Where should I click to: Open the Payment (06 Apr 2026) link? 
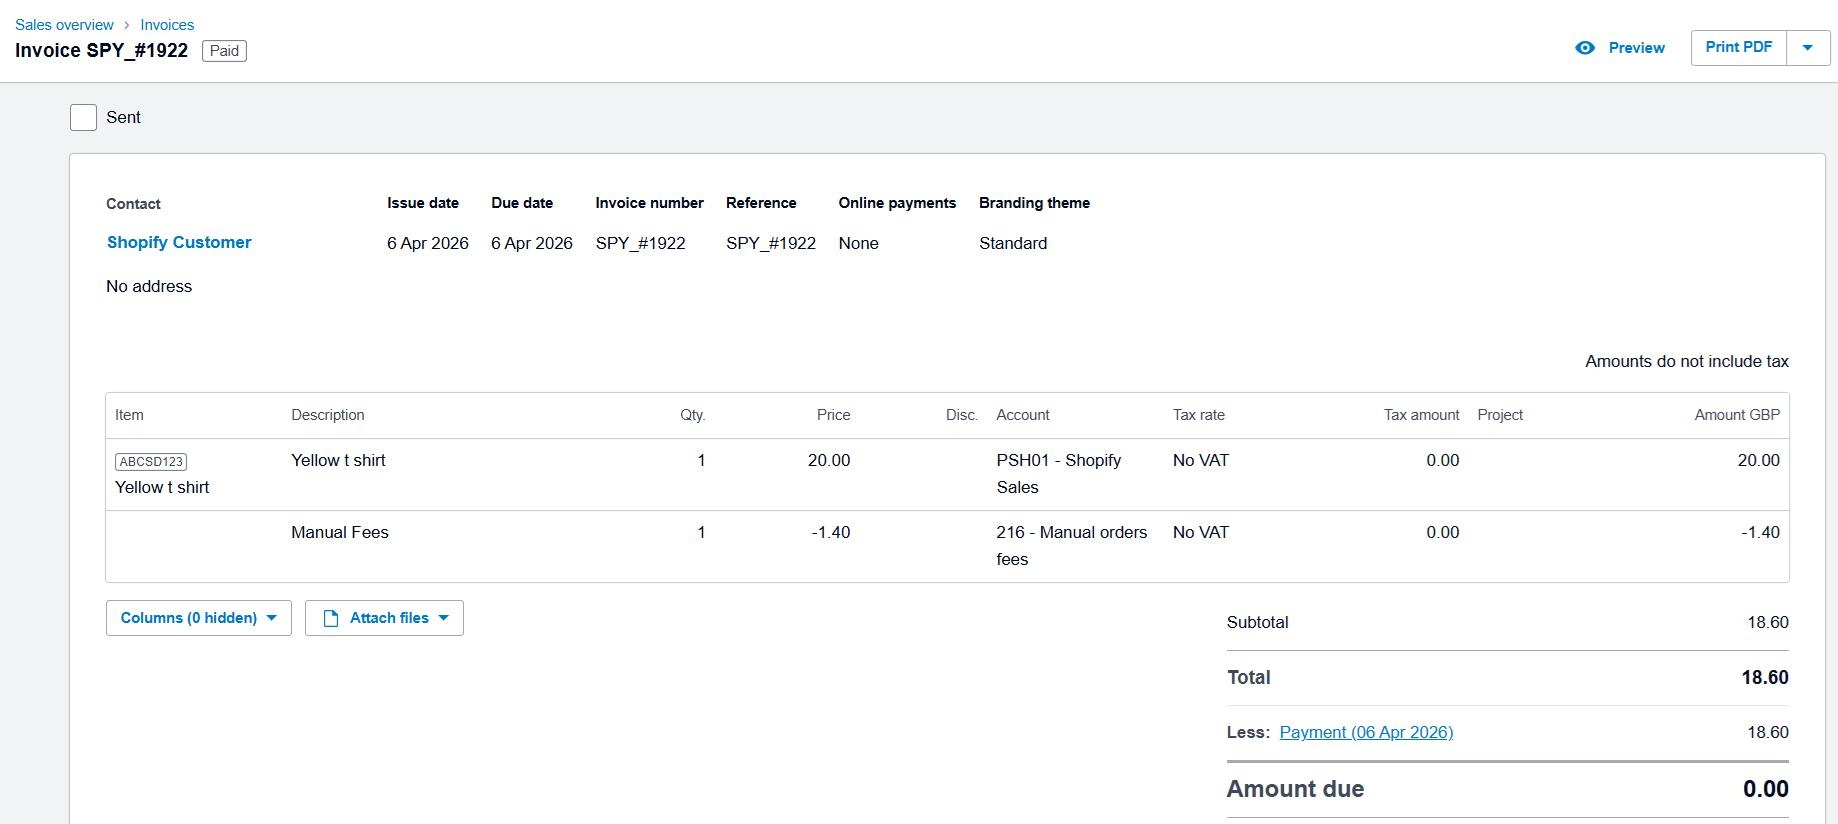click(1366, 732)
